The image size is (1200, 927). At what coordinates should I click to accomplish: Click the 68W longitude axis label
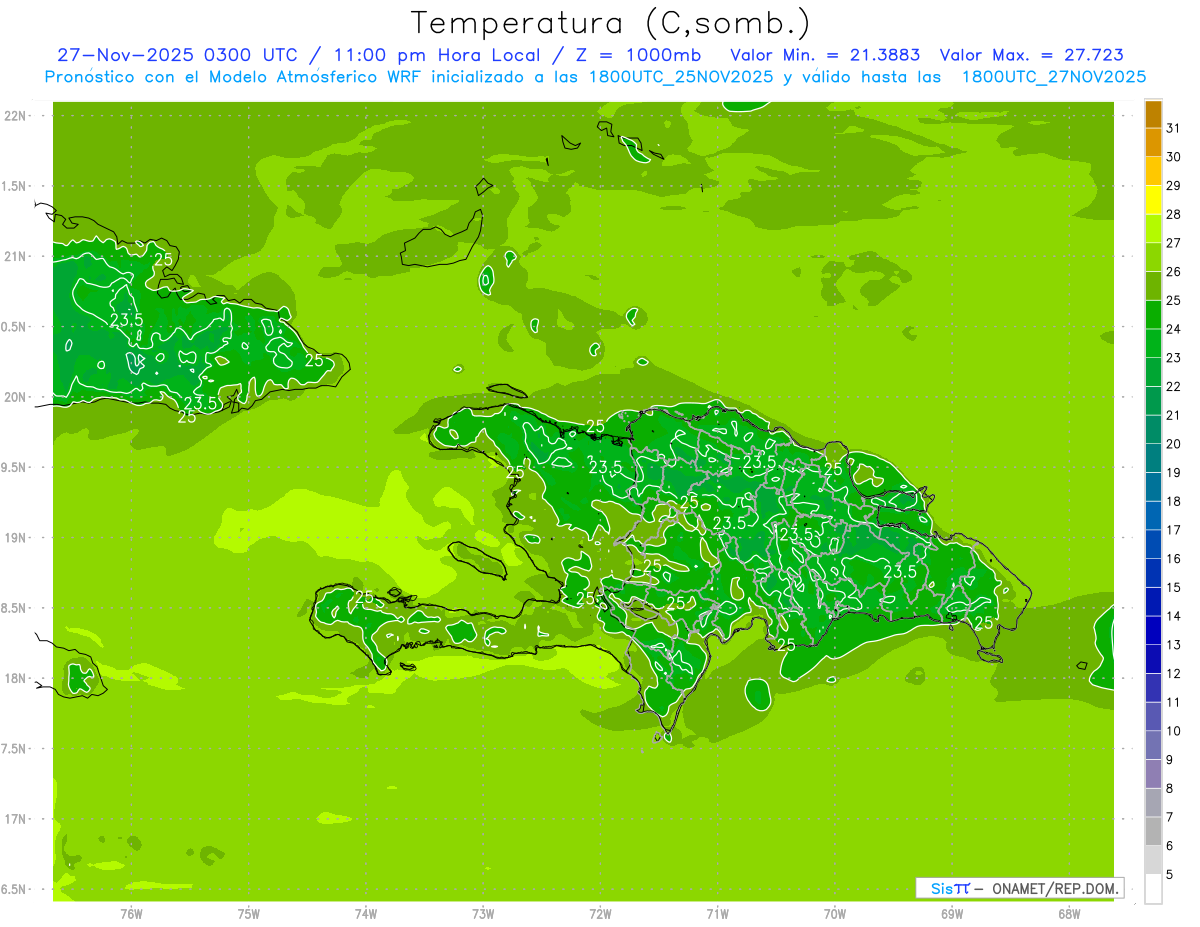pyautogui.click(x=1069, y=914)
